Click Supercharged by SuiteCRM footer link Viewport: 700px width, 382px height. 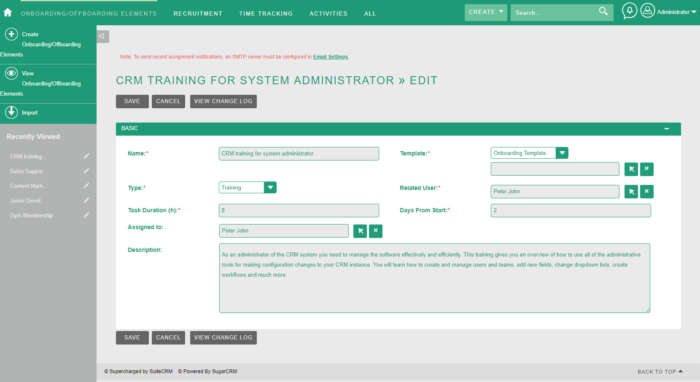138,371
